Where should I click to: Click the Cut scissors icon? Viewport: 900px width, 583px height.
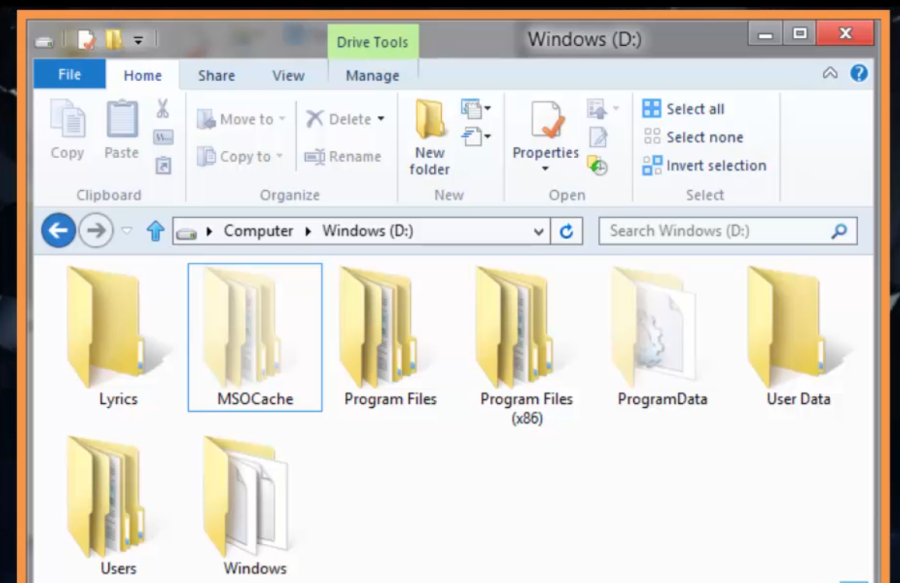[x=162, y=108]
